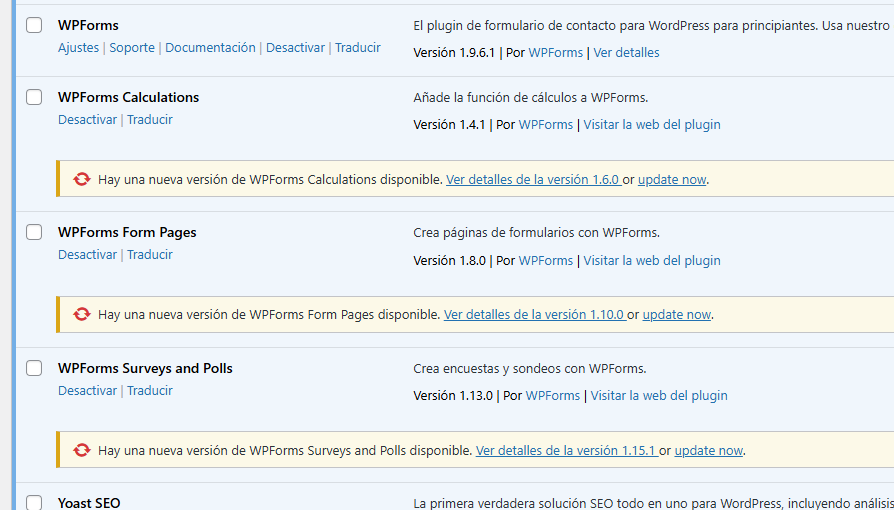894x510 pixels.
Task: Click Desactivar under WPForms Calculations
Action: tap(87, 119)
